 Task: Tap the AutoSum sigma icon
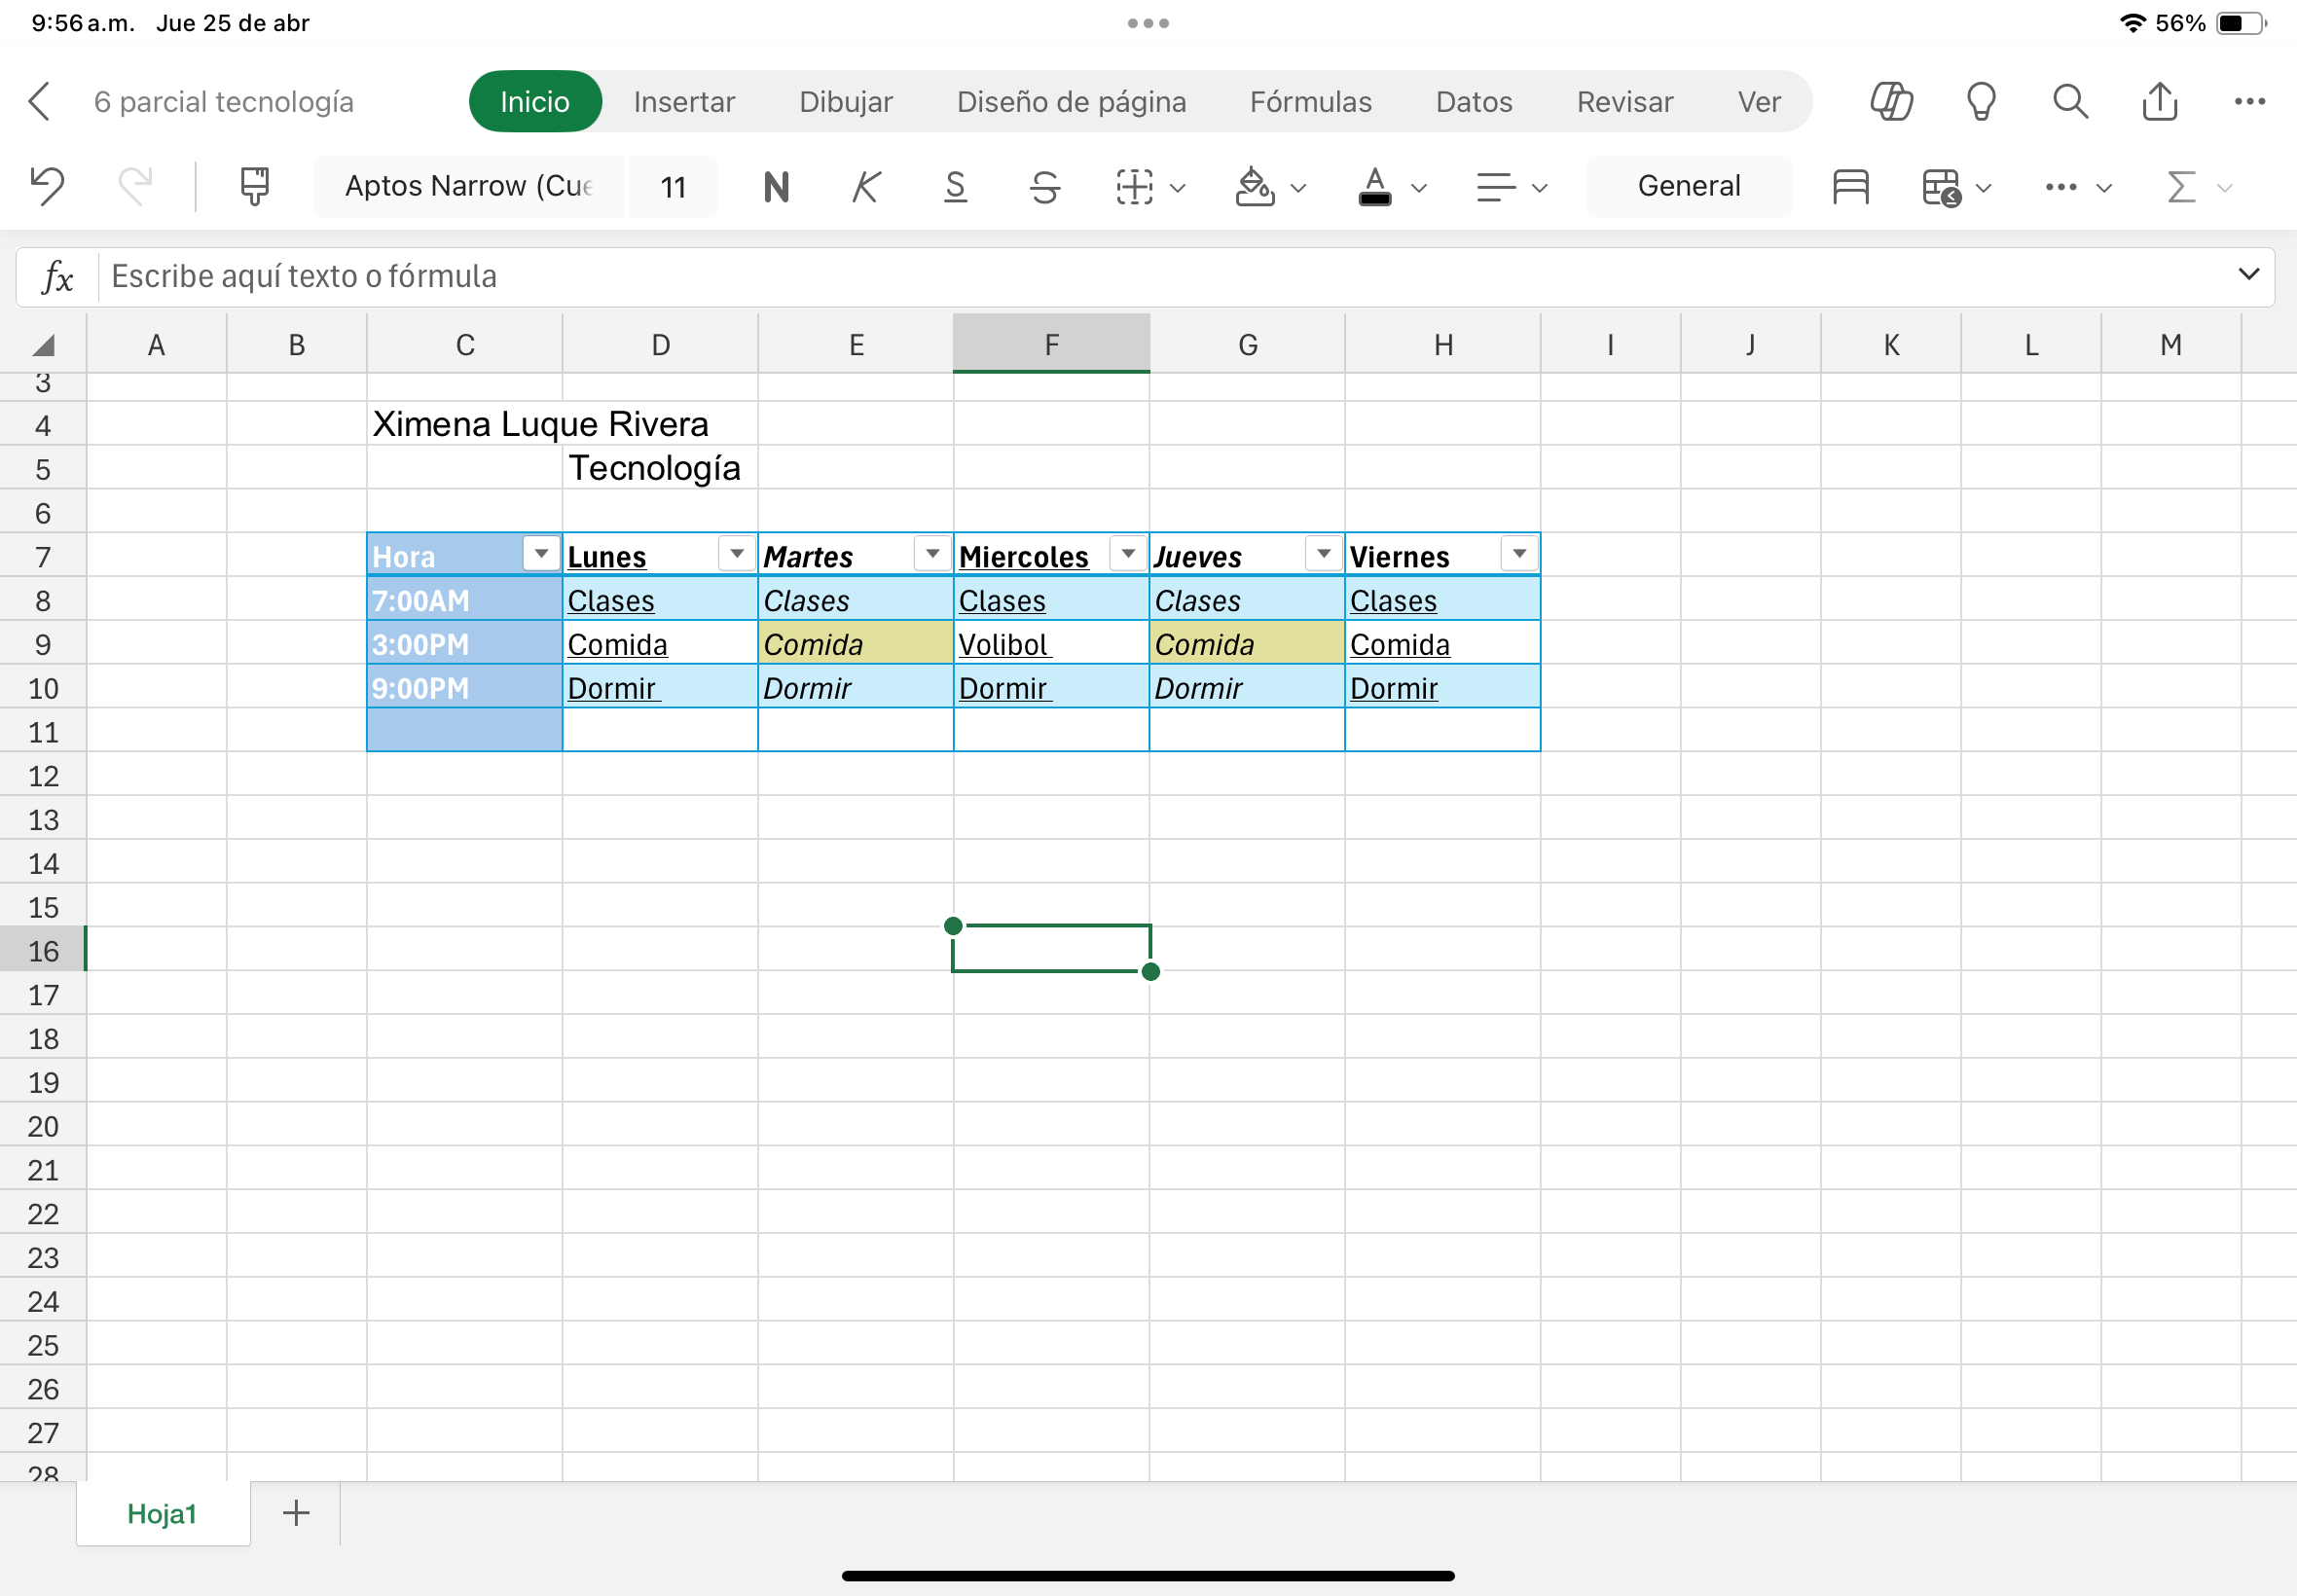tap(2181, 187)
